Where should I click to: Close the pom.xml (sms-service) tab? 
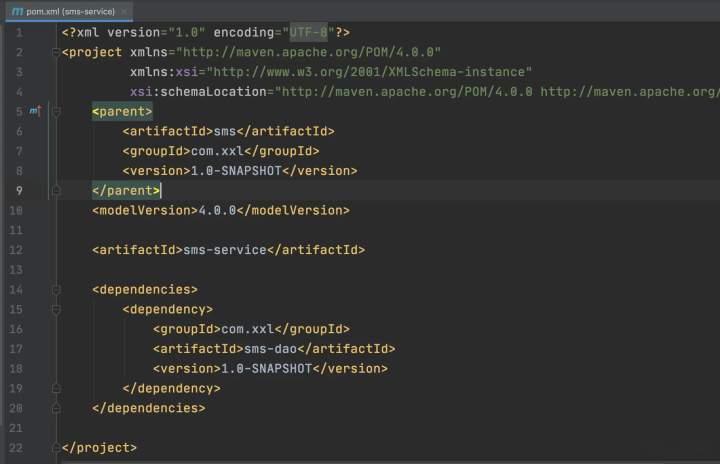coord(126,11)
